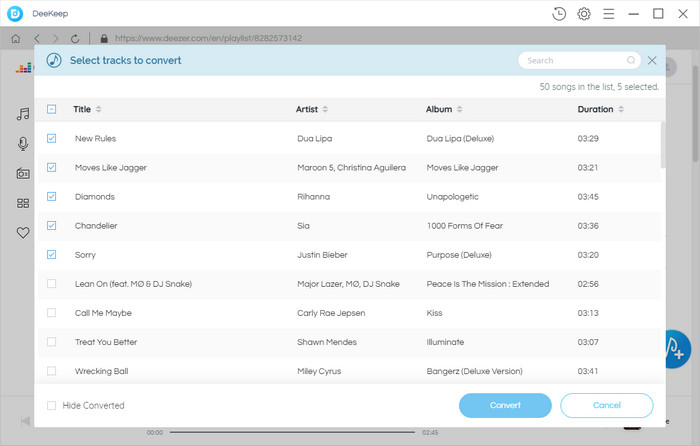Click the Shawn Mendes artist cell
Screen dimensions: 700x446
pos(327,342)
